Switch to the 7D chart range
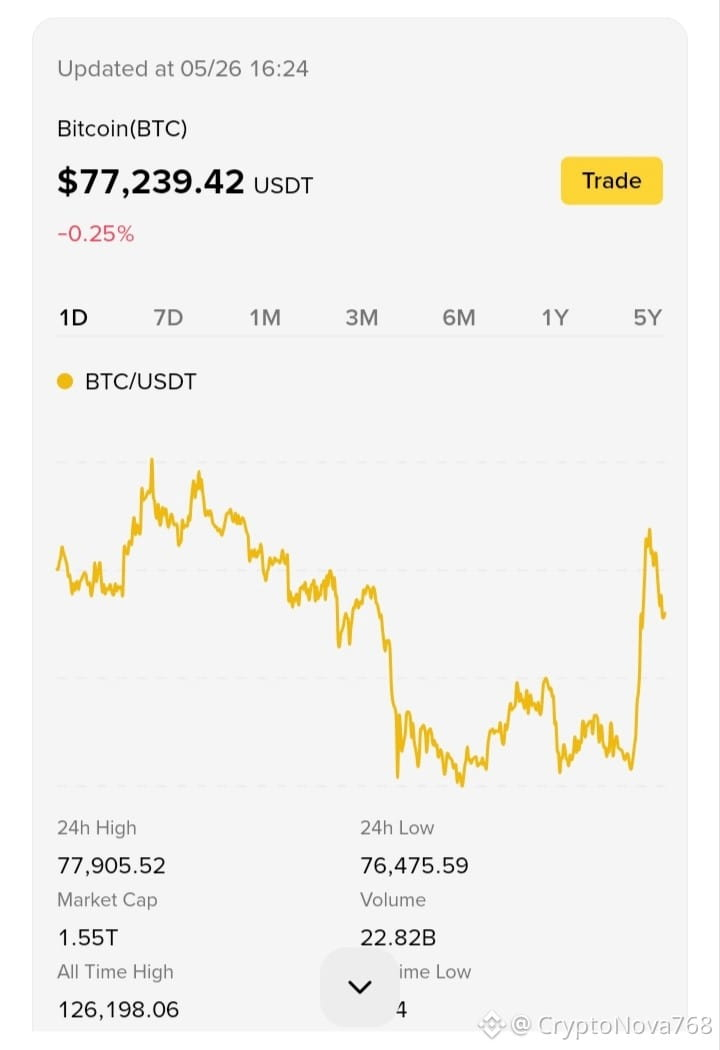 [x=168, y=317]
